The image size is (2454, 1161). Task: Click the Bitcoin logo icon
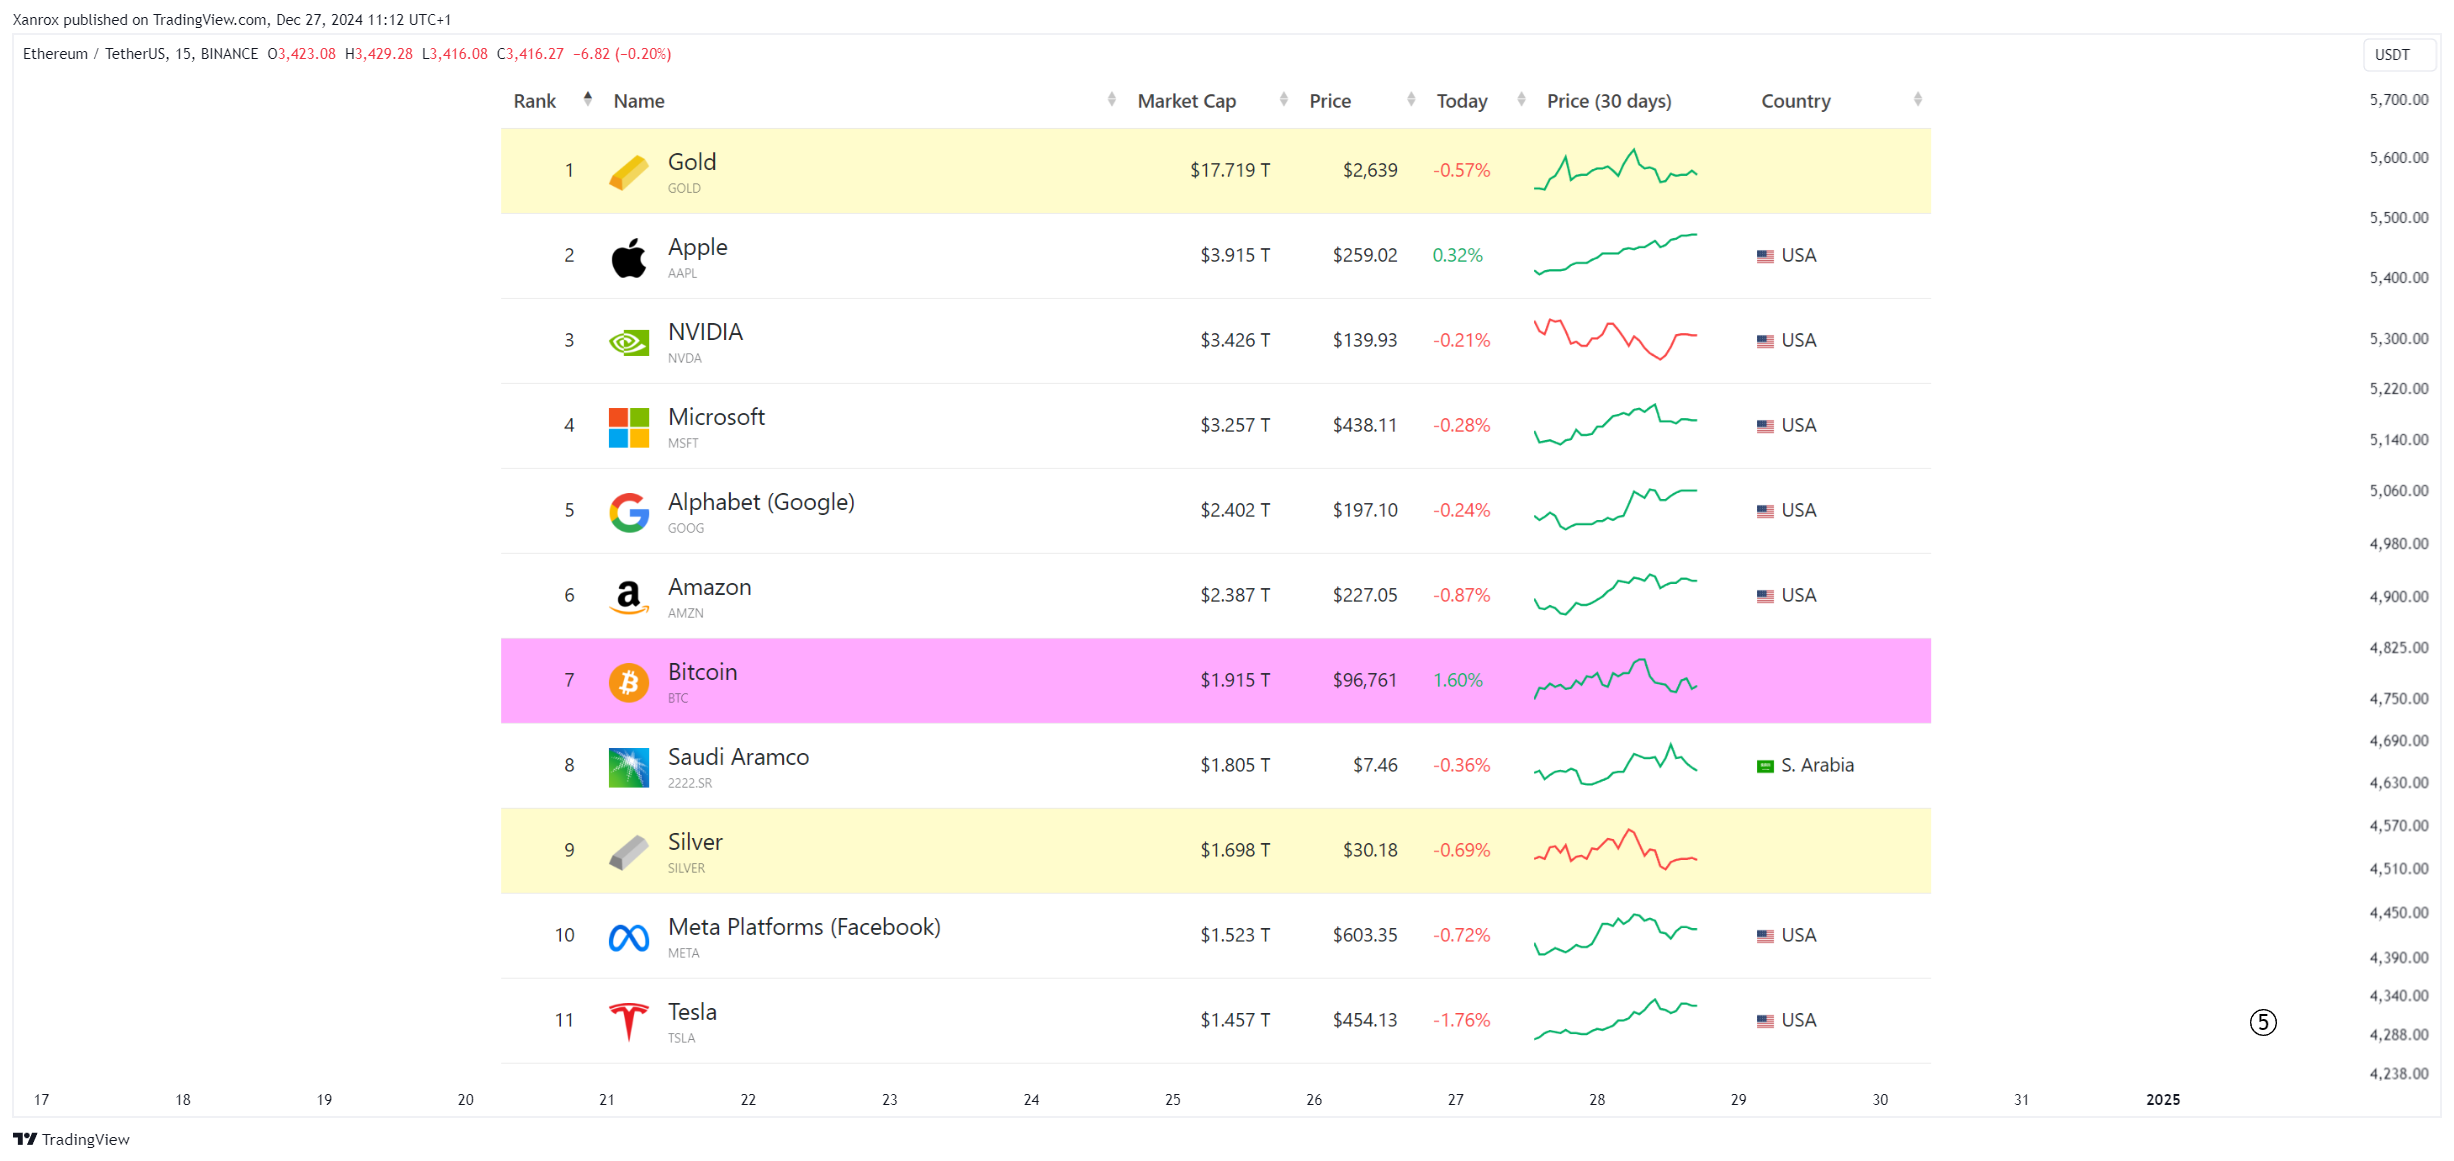[x=628, y=682]
